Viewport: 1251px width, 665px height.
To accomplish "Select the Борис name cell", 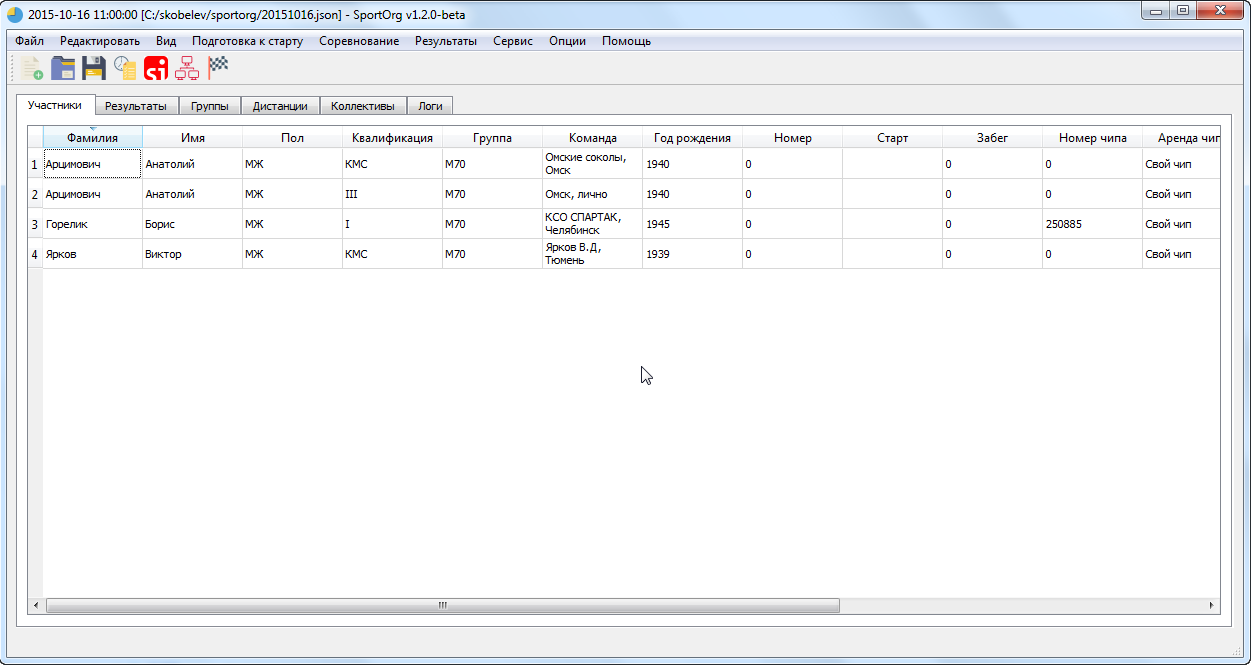I will click(192, 224).
